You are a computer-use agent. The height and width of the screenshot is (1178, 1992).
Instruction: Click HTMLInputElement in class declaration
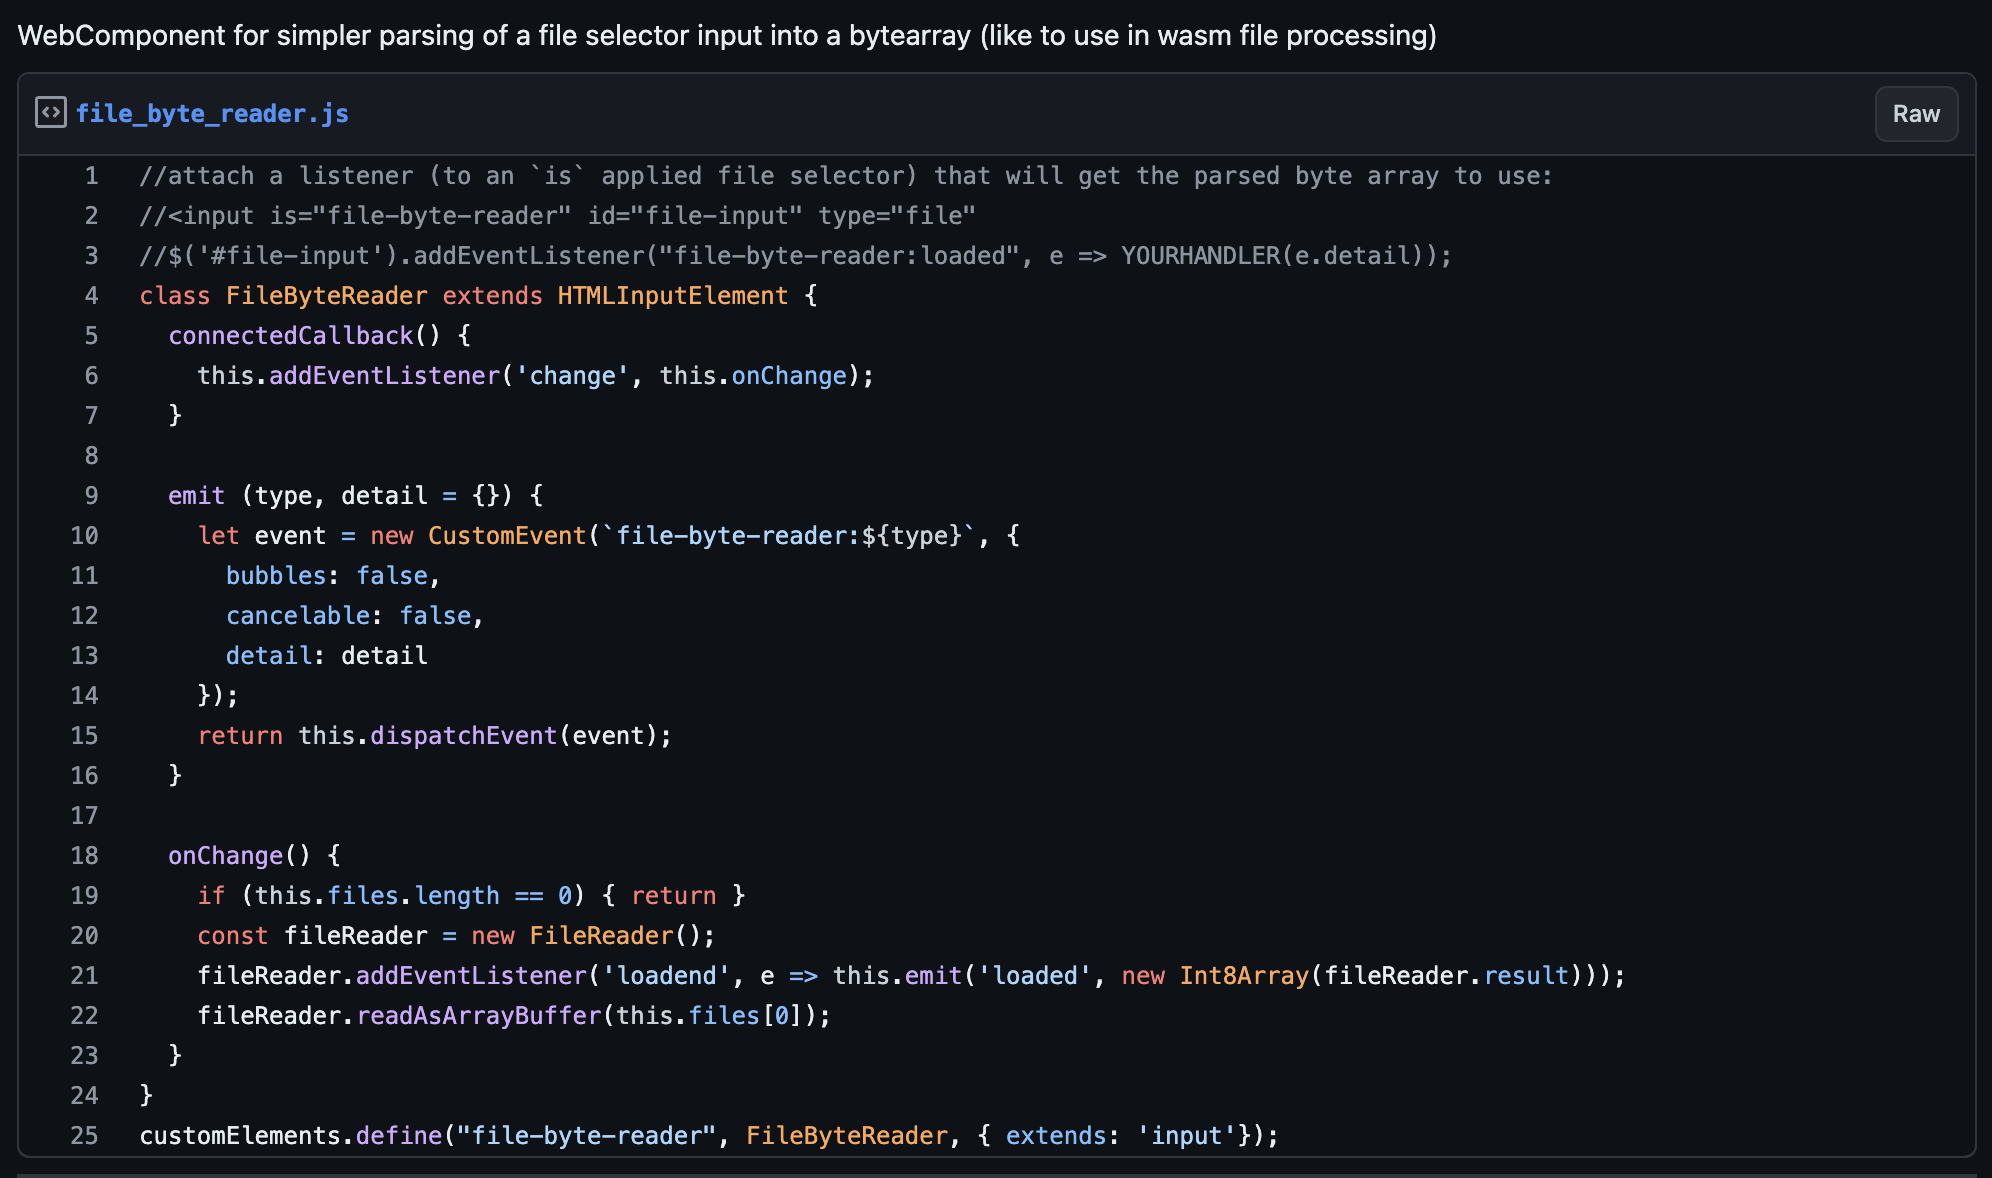click(672, 296)
